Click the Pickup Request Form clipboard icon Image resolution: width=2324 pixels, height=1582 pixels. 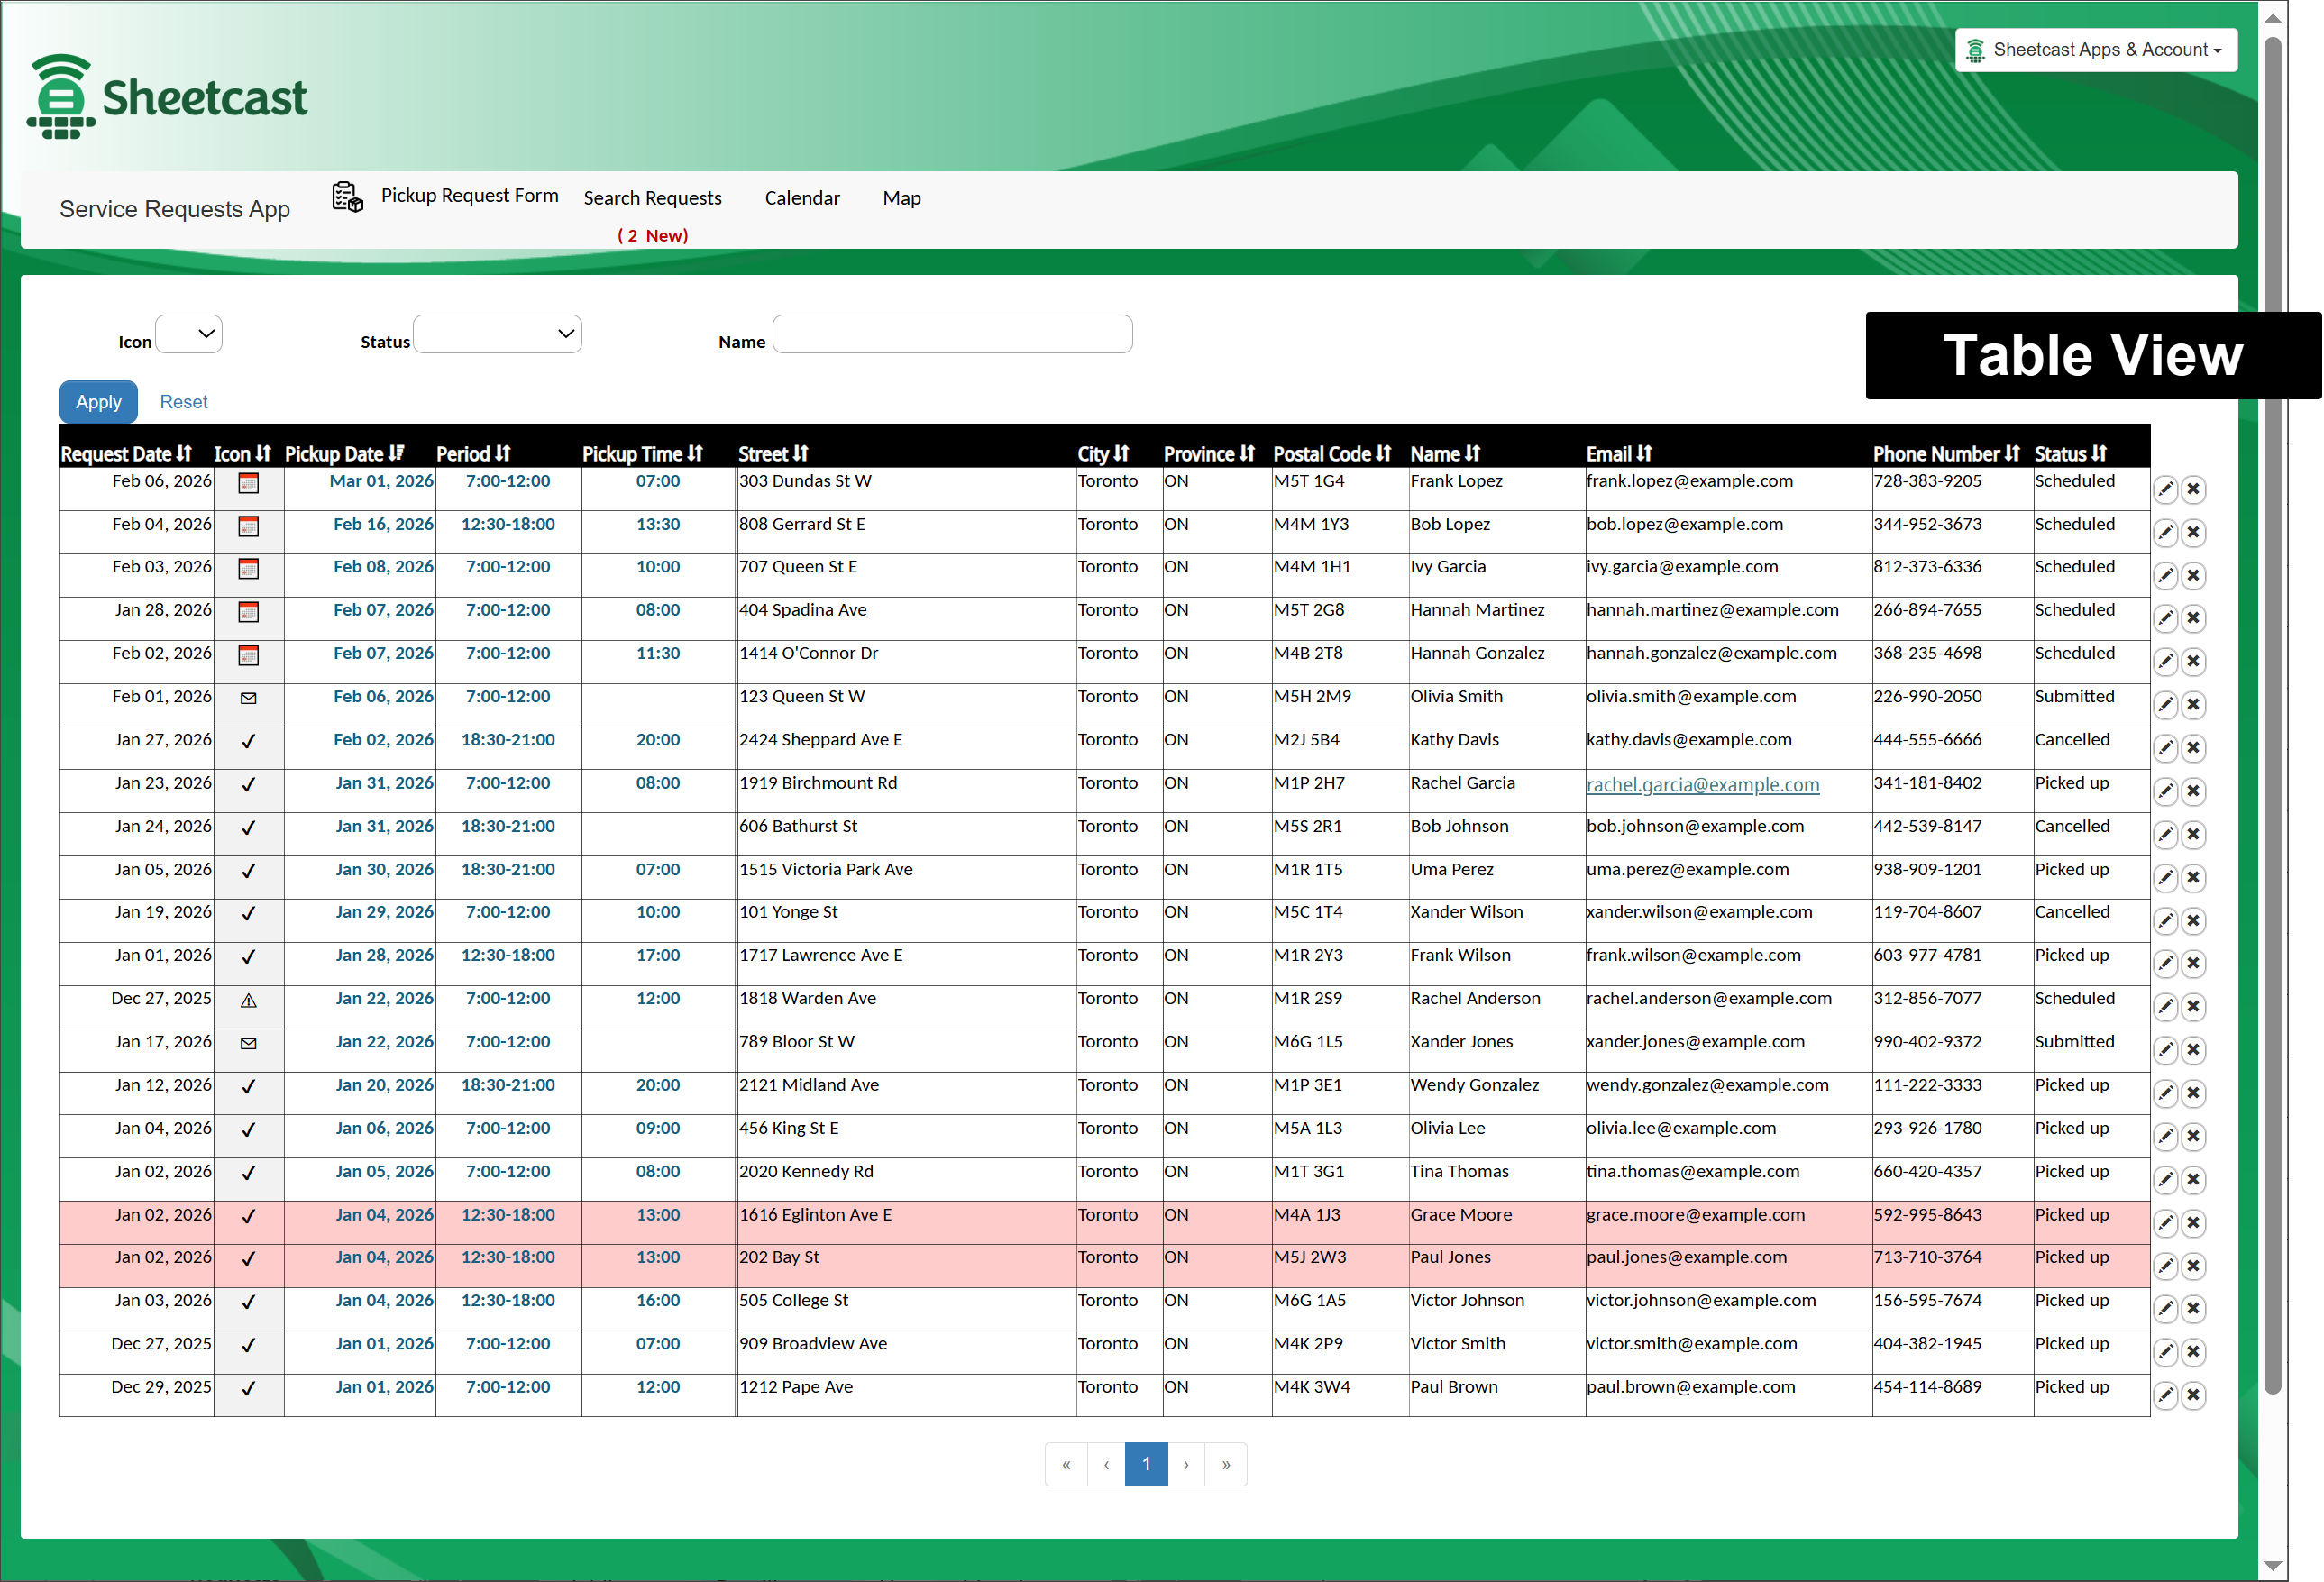[347, 197]
